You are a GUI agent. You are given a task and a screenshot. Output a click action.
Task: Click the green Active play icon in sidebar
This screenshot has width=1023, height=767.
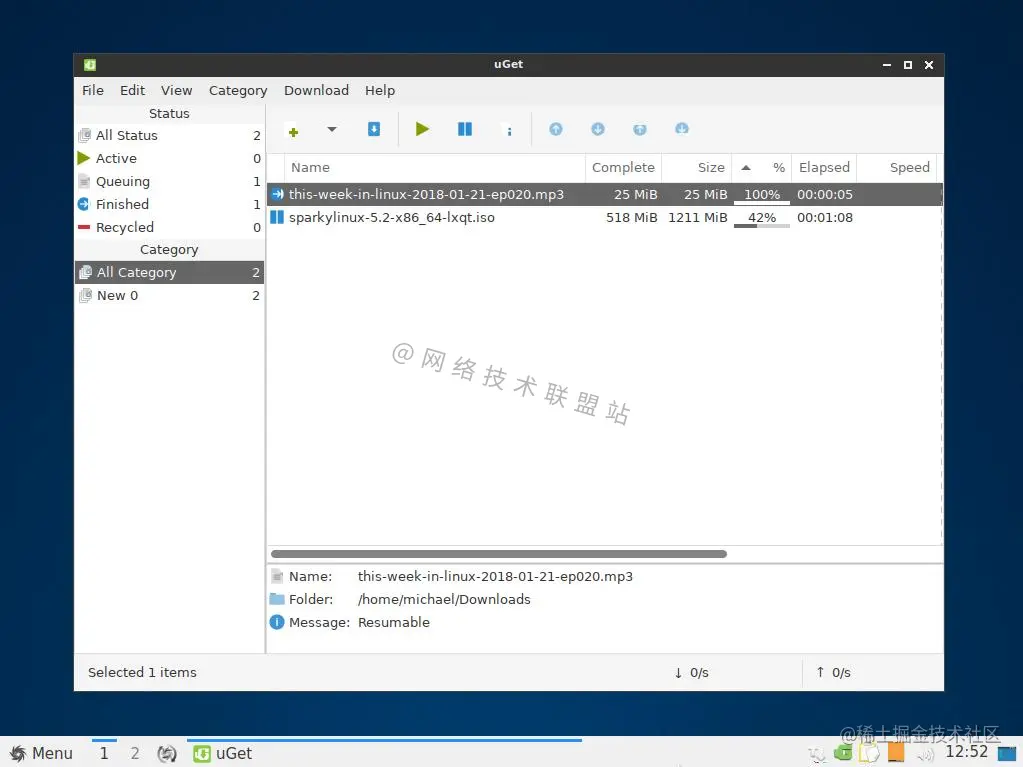pyautogui.click(x=84, y=158)
